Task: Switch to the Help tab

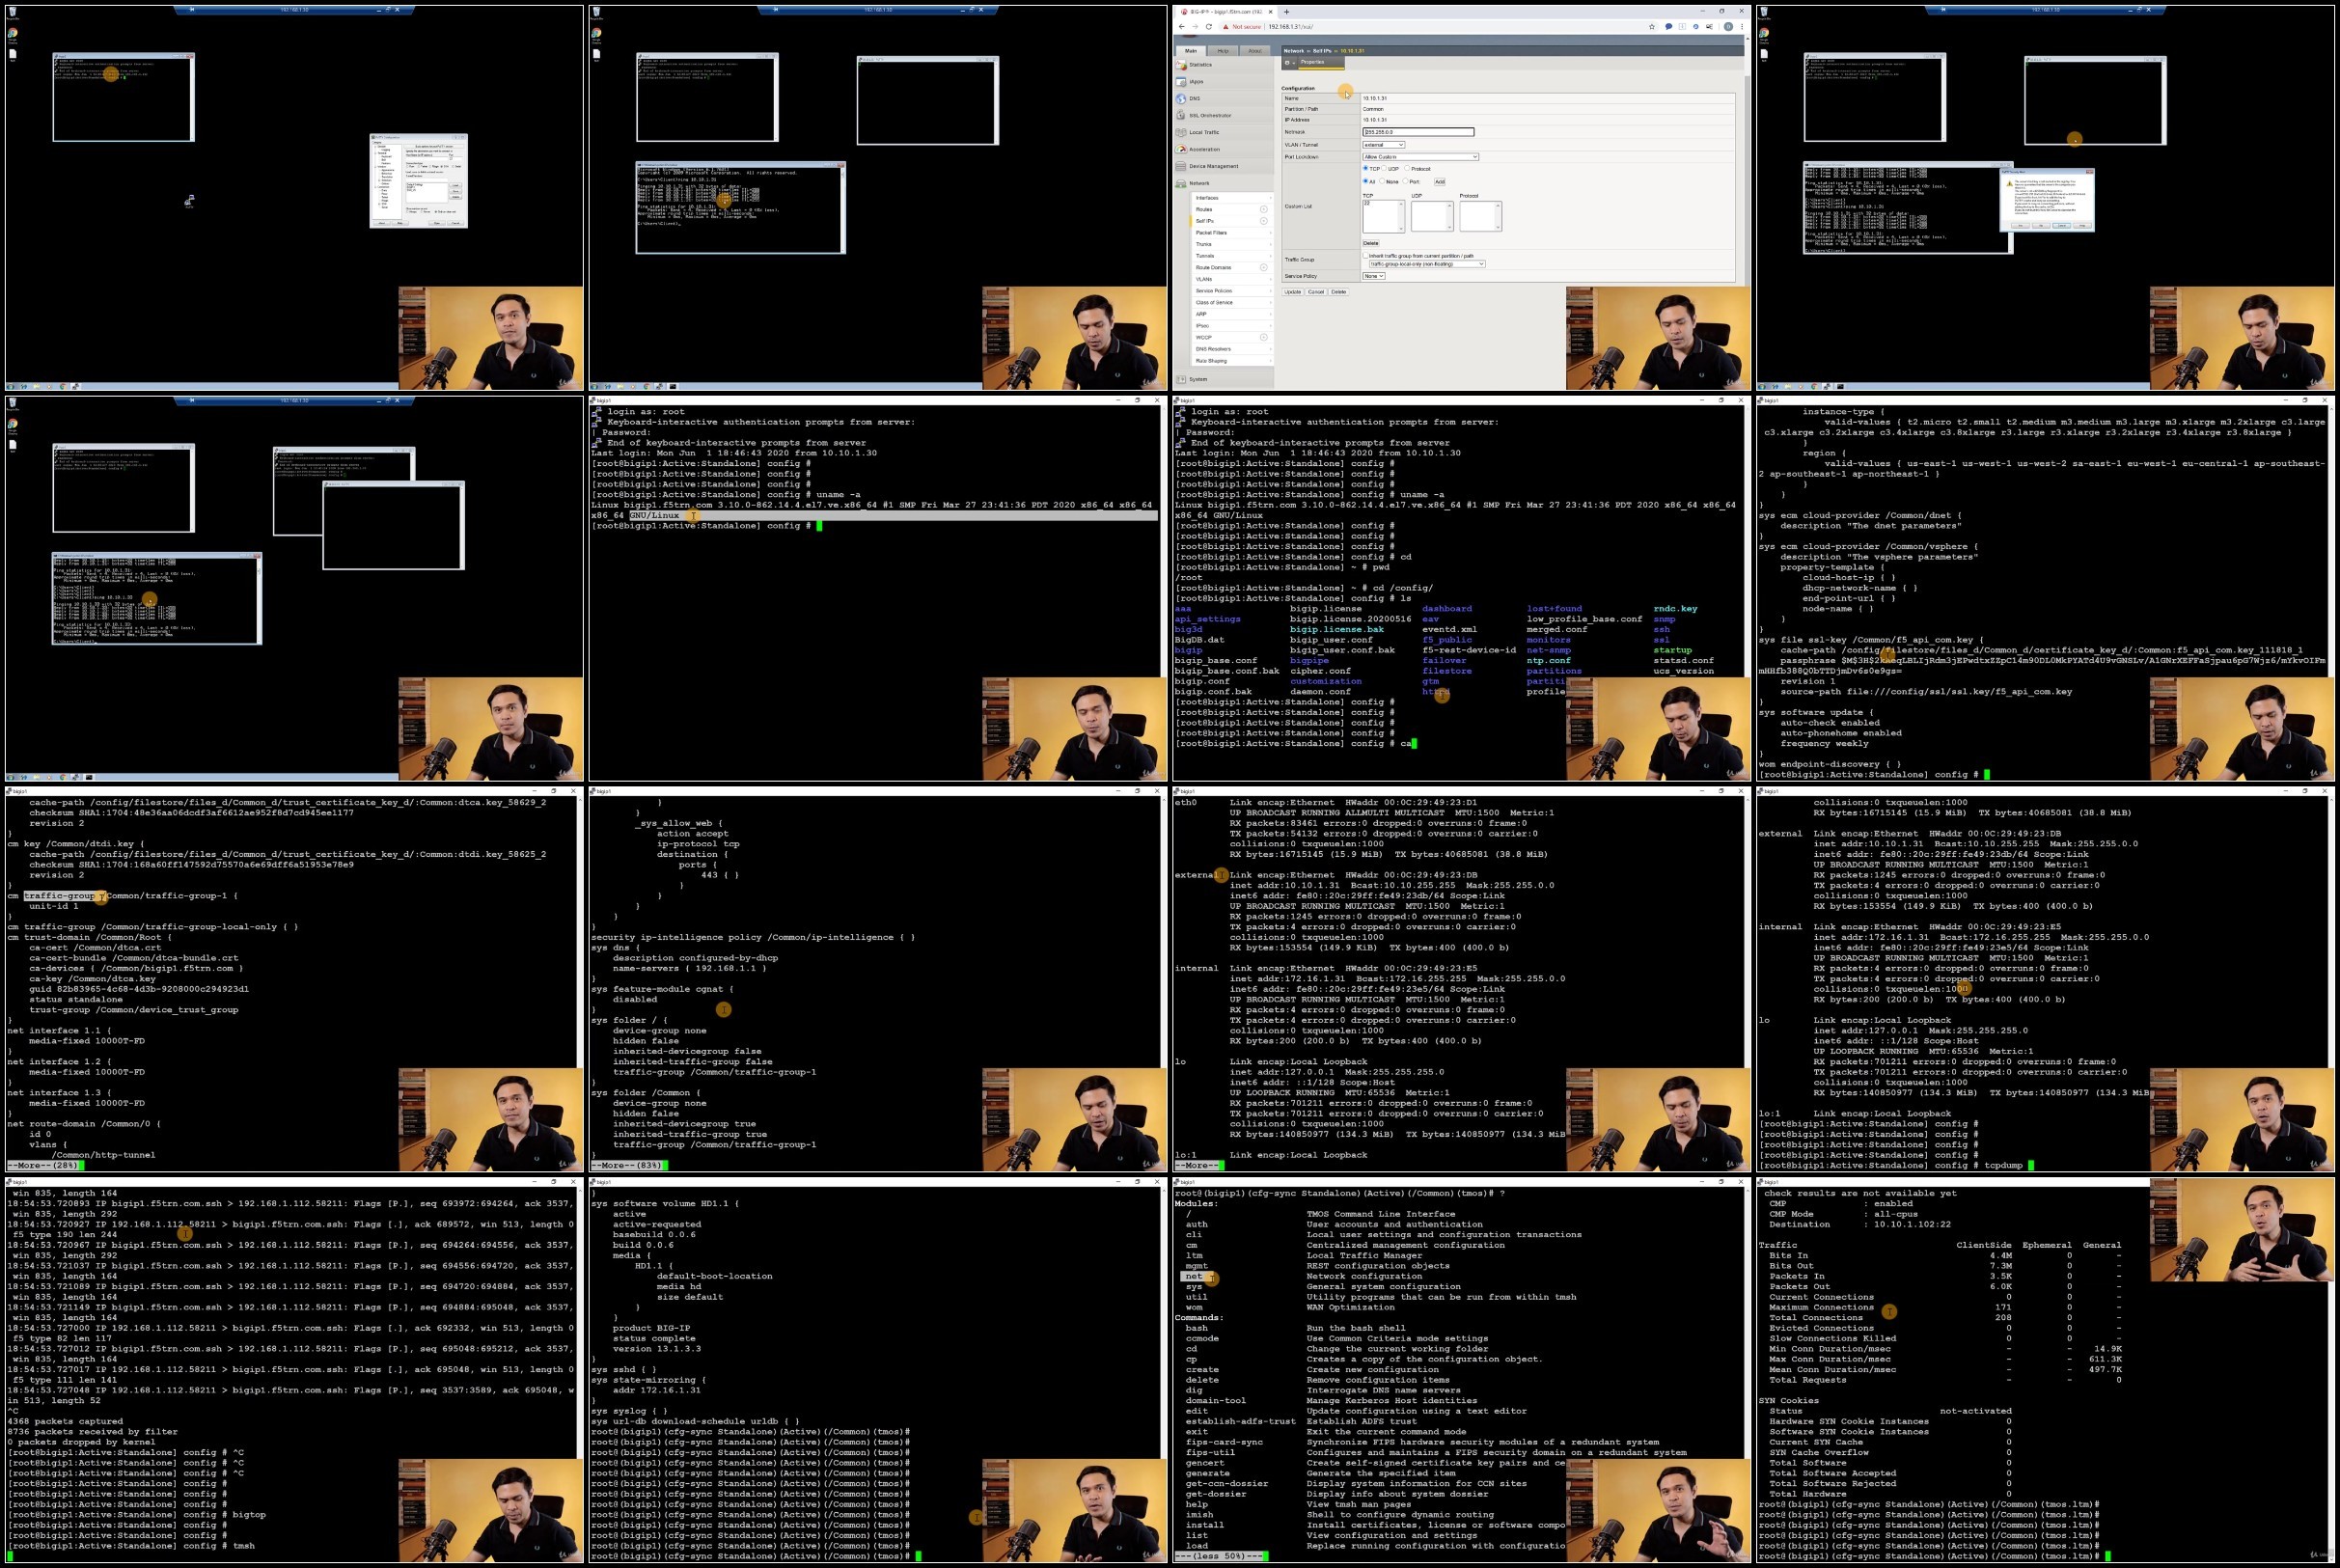Action: point(1223,51)
